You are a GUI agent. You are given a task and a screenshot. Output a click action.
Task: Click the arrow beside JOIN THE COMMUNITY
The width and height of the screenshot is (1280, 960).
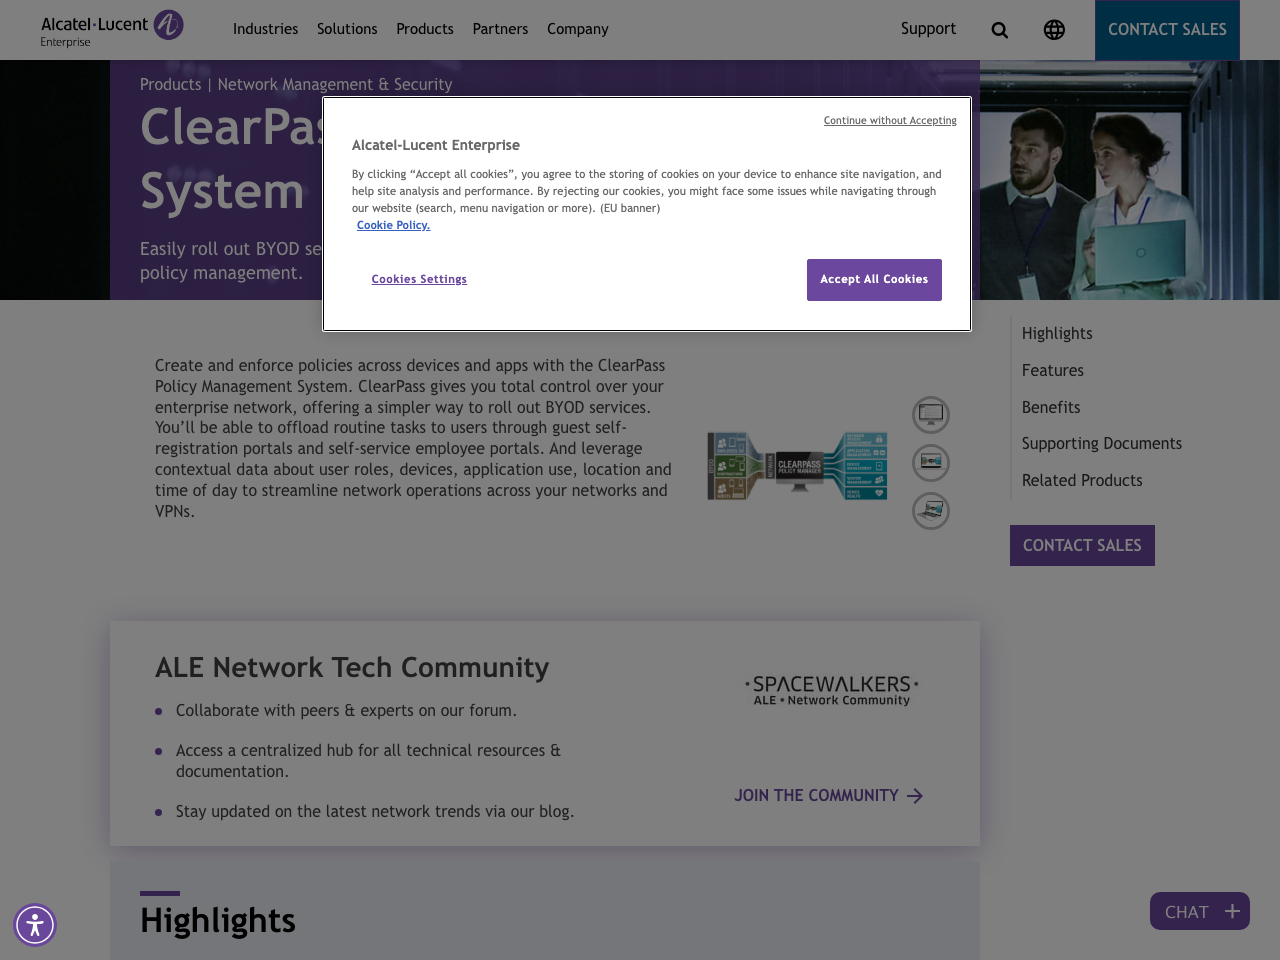913,795
